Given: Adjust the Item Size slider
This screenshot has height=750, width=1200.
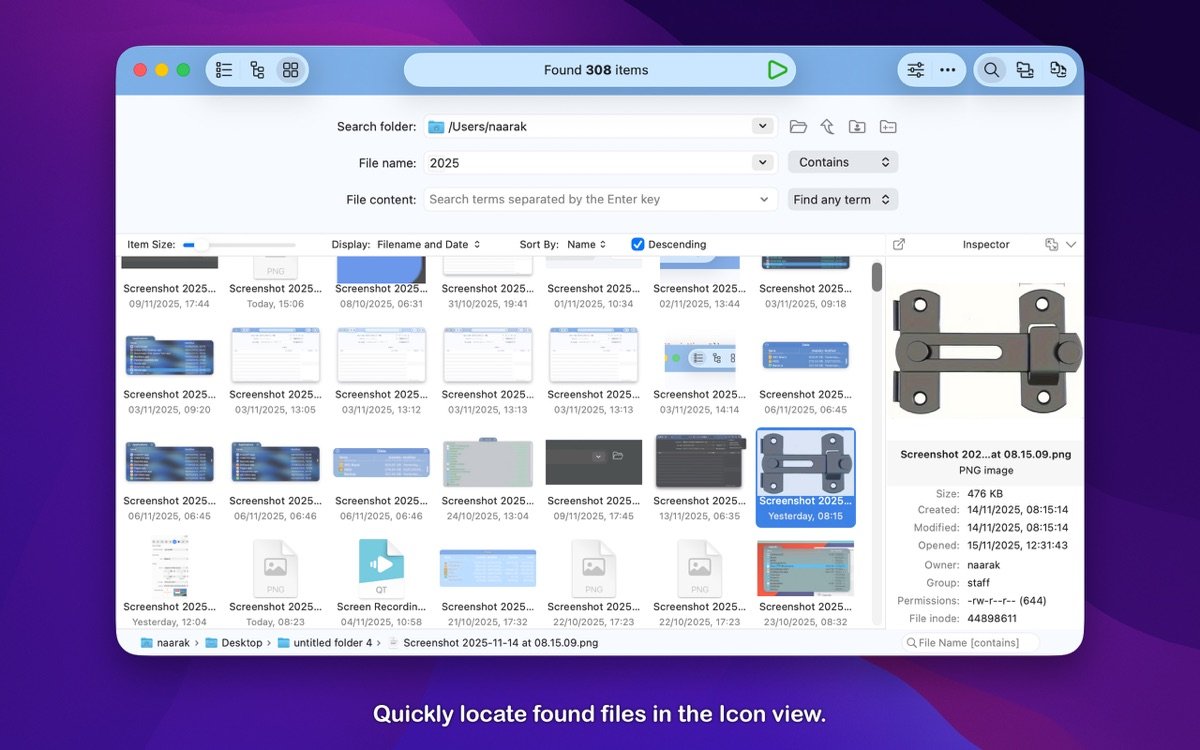Looking at the screenshot, I should [189, 245].
